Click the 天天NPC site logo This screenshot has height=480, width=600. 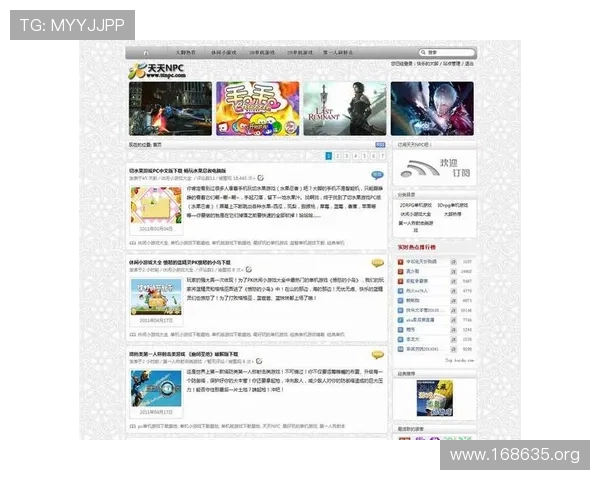click(157, 70)
